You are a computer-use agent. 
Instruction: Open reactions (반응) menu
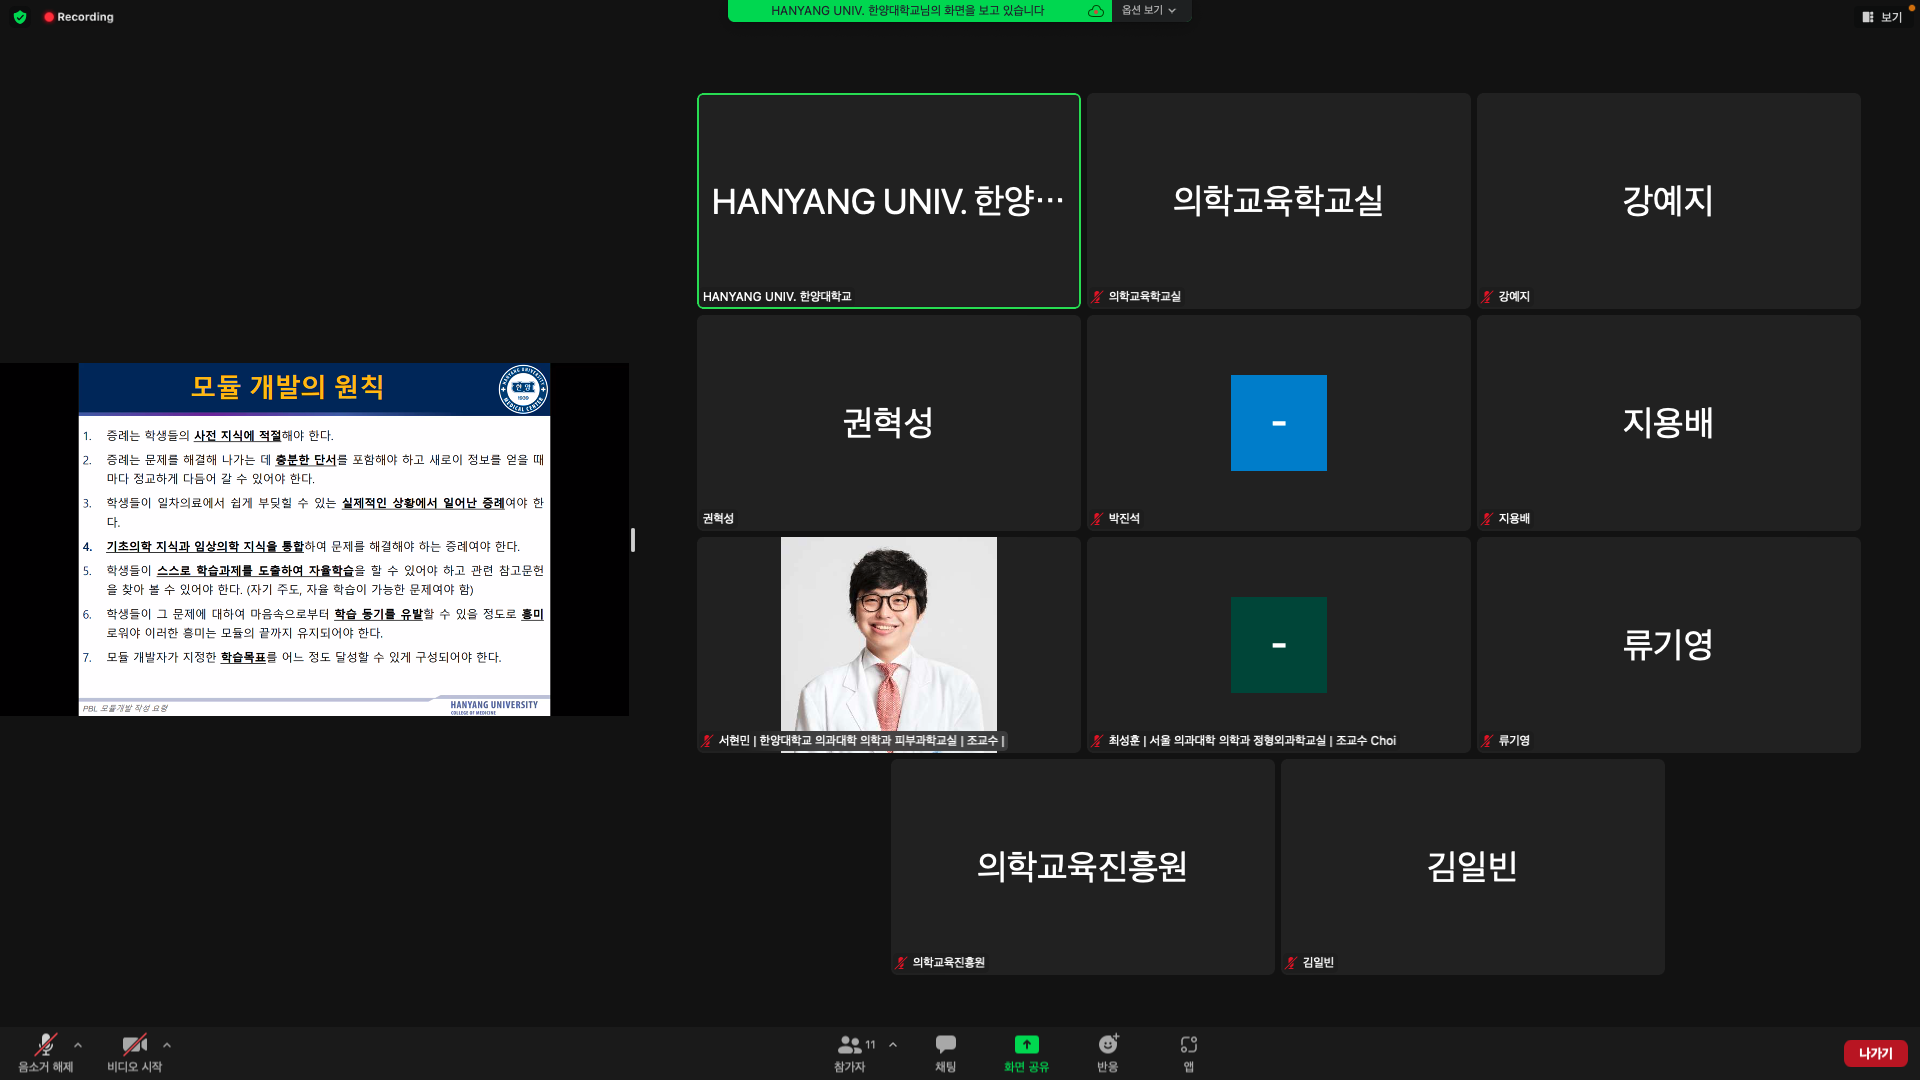coord(1107,1046)
